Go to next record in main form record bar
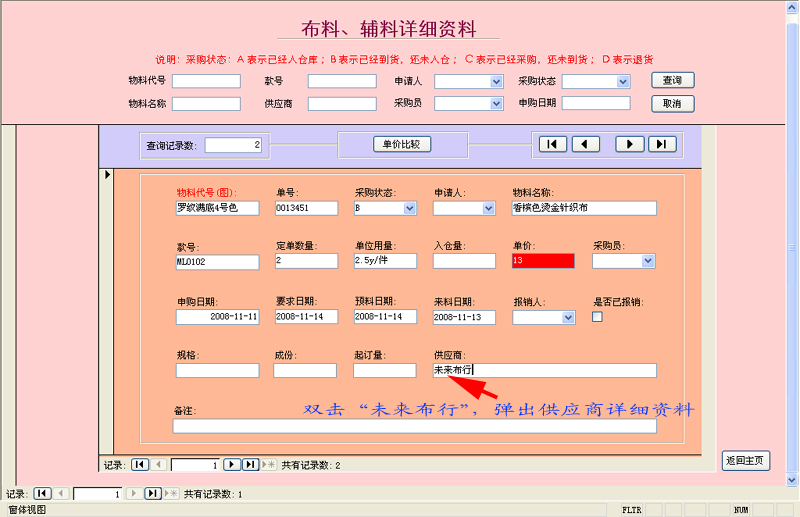The width and height of the screenshot is (800, 517). pyautogui.click(x=134, y=494)
